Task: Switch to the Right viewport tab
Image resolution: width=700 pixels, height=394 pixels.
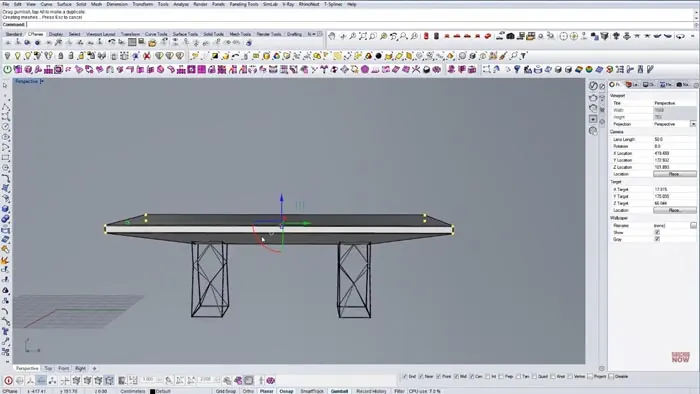Action: [x=80, y=369]
